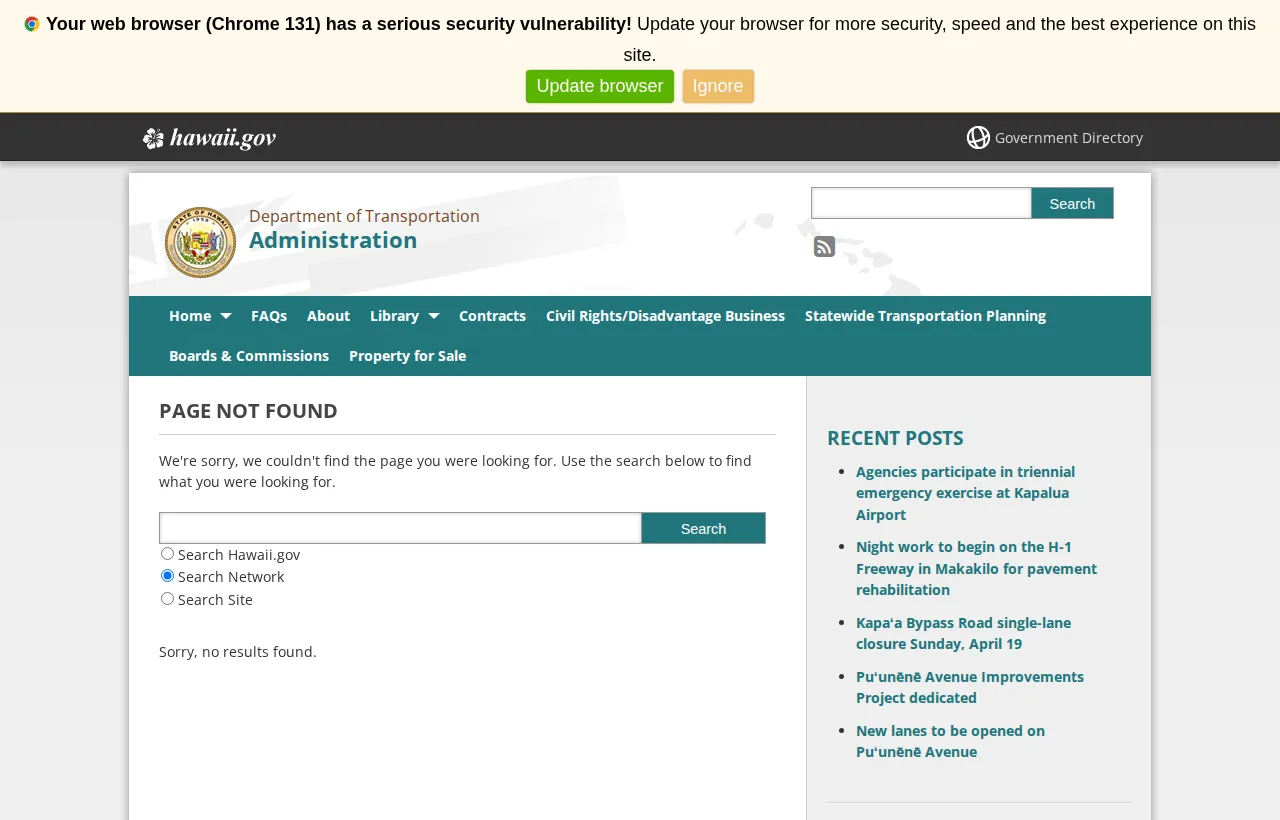The height and width of the screenshot is (820, 1280).
Task: Click the Contracts navigation item
Action: [x=492, y=314]
